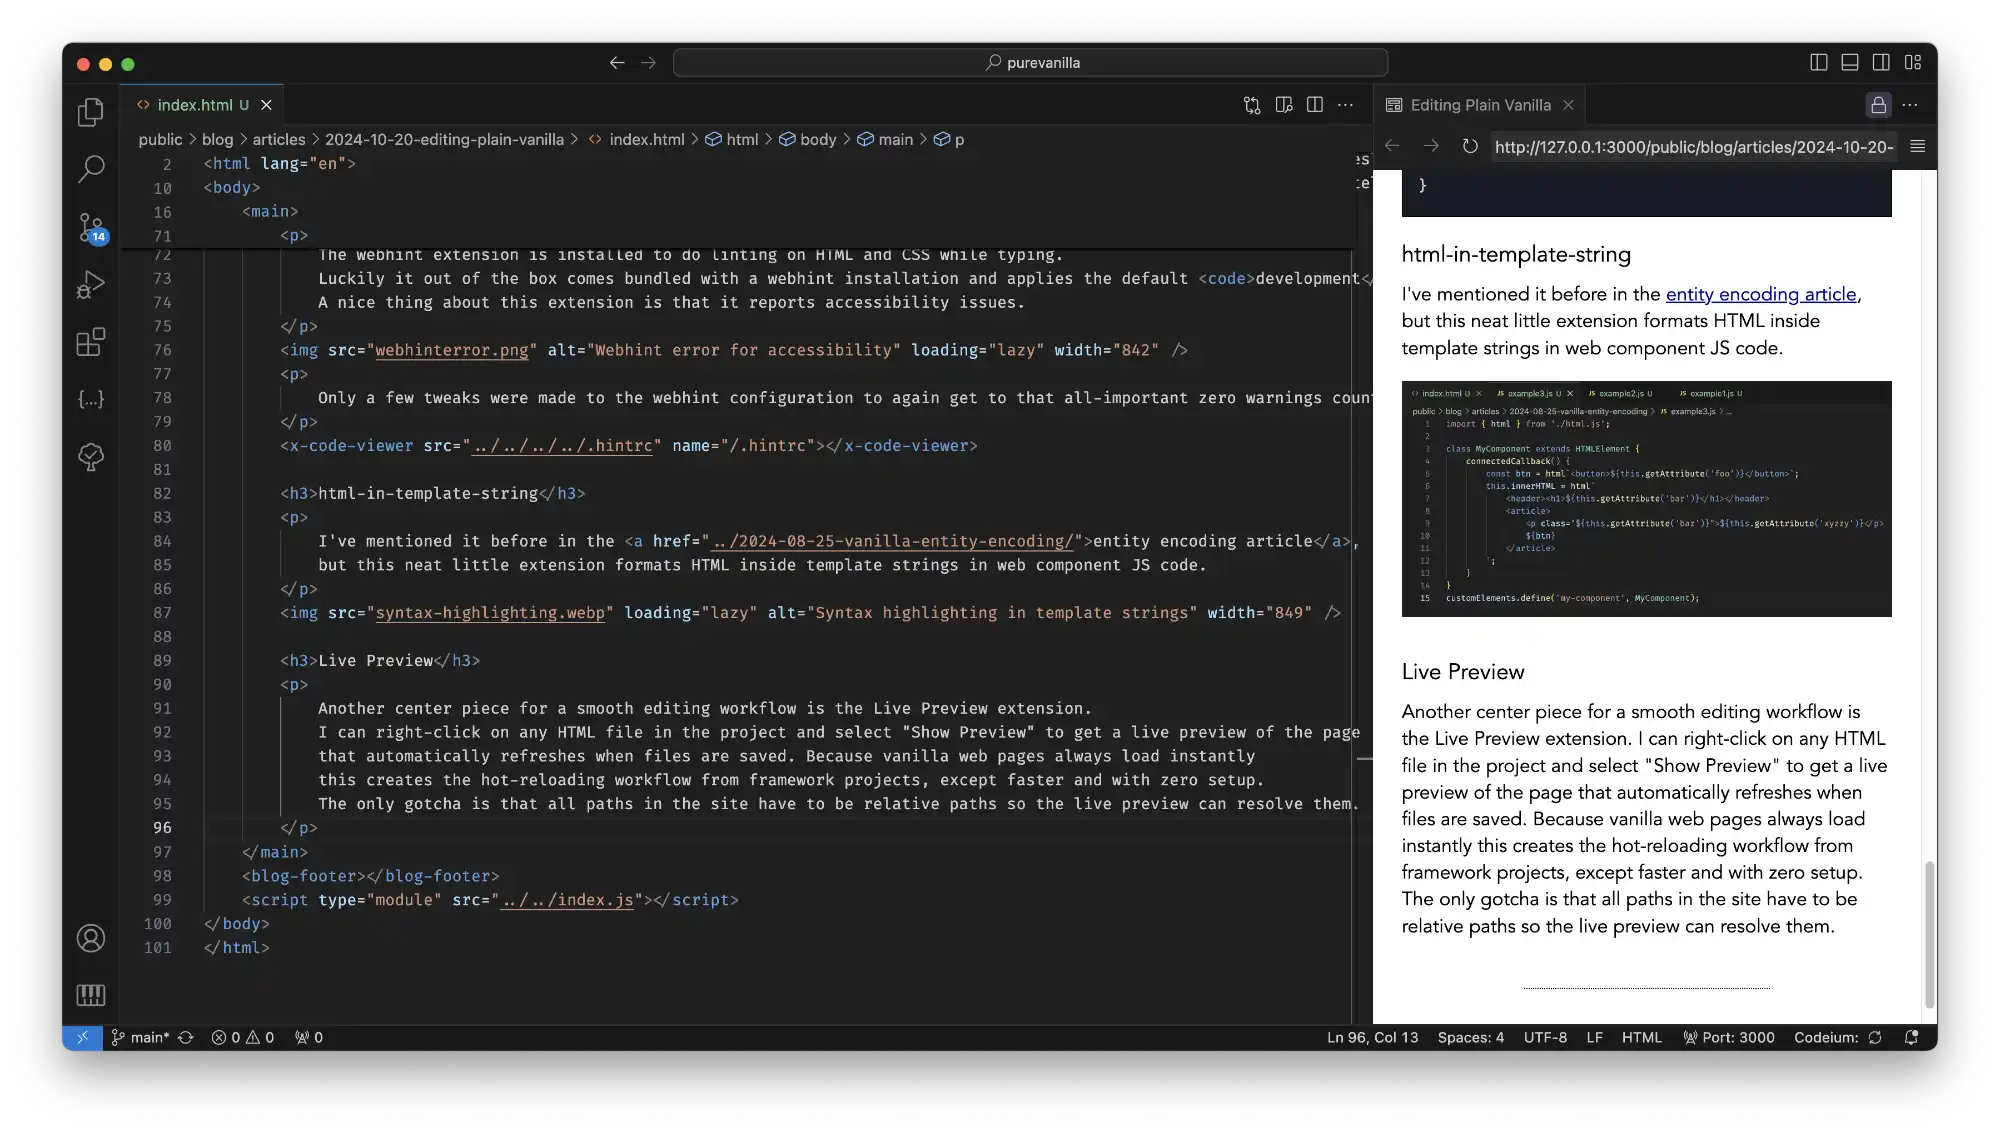Image resolution: width=2000 pixels, height=1133 pixels.
Task: Click the syntax highlighting screenshot in preview
Action: (x=1646, y=498)
